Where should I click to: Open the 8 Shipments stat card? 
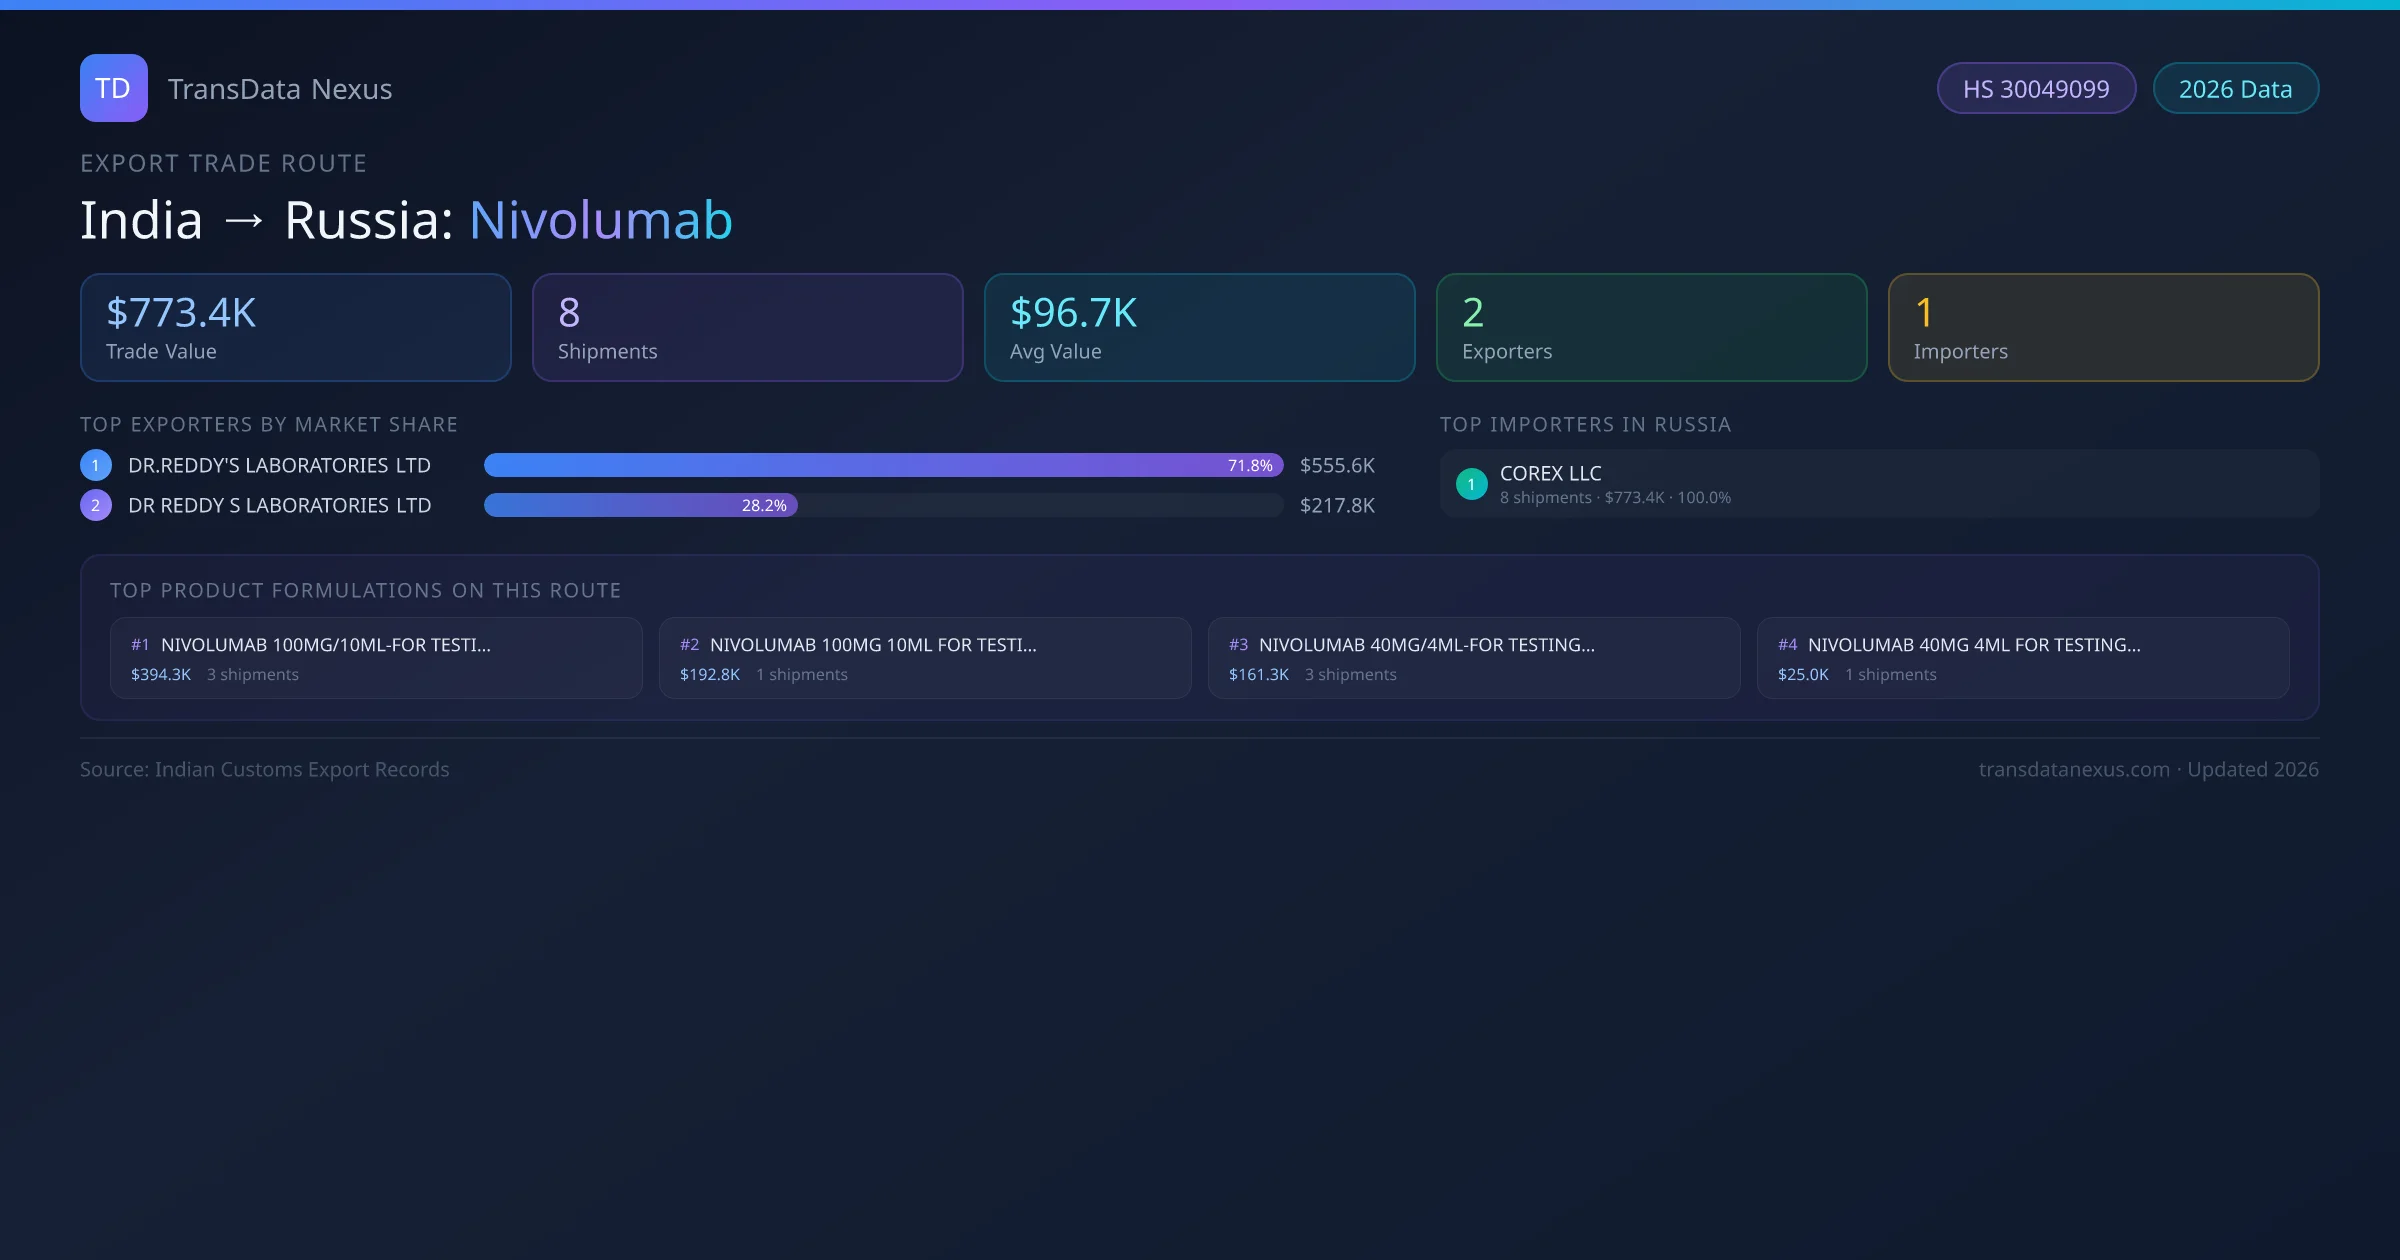pyautogui.click(x=747, y=328)
